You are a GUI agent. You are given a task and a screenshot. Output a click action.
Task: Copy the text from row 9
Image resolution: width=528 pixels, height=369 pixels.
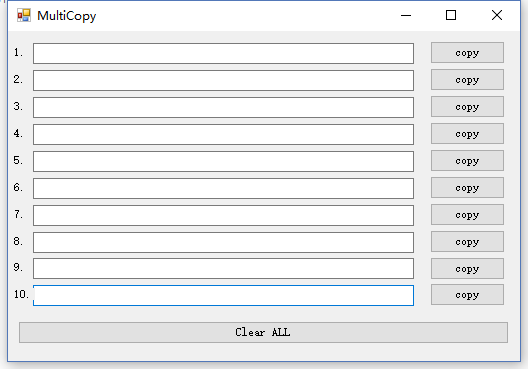(x=467, y=269)
